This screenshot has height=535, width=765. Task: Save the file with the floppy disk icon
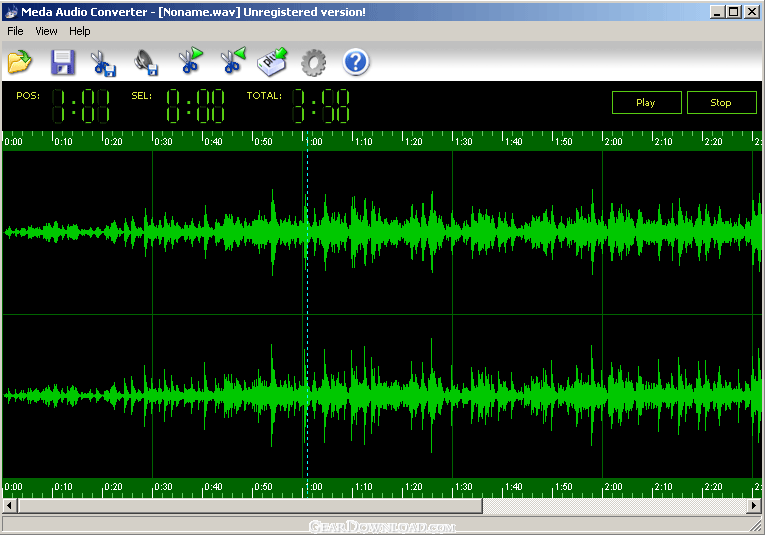point(63,62)
